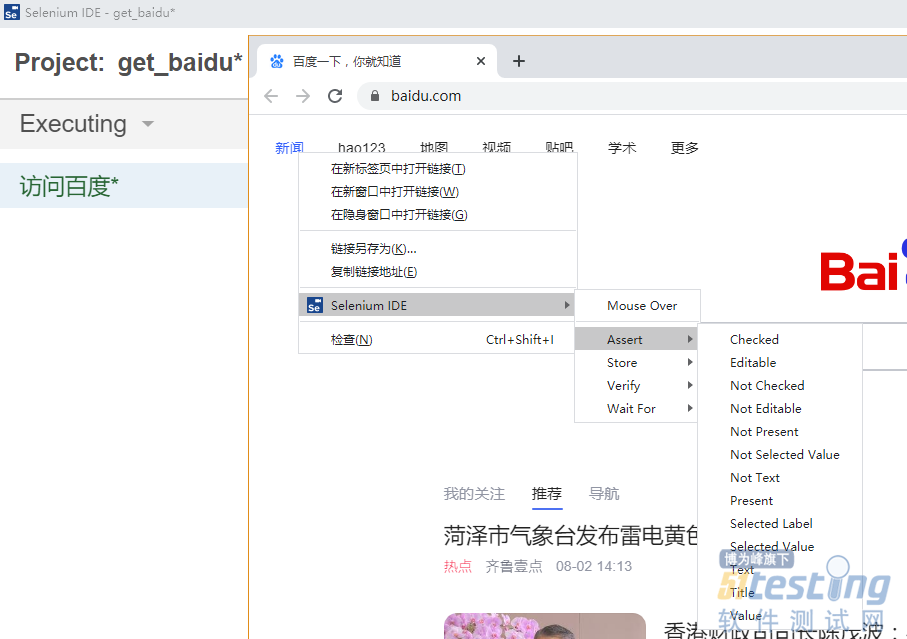This screenshot has height=639, width=907.
Task: Switch to the 导航 tab
Action: pyautogui.click(x=604, y=494)
